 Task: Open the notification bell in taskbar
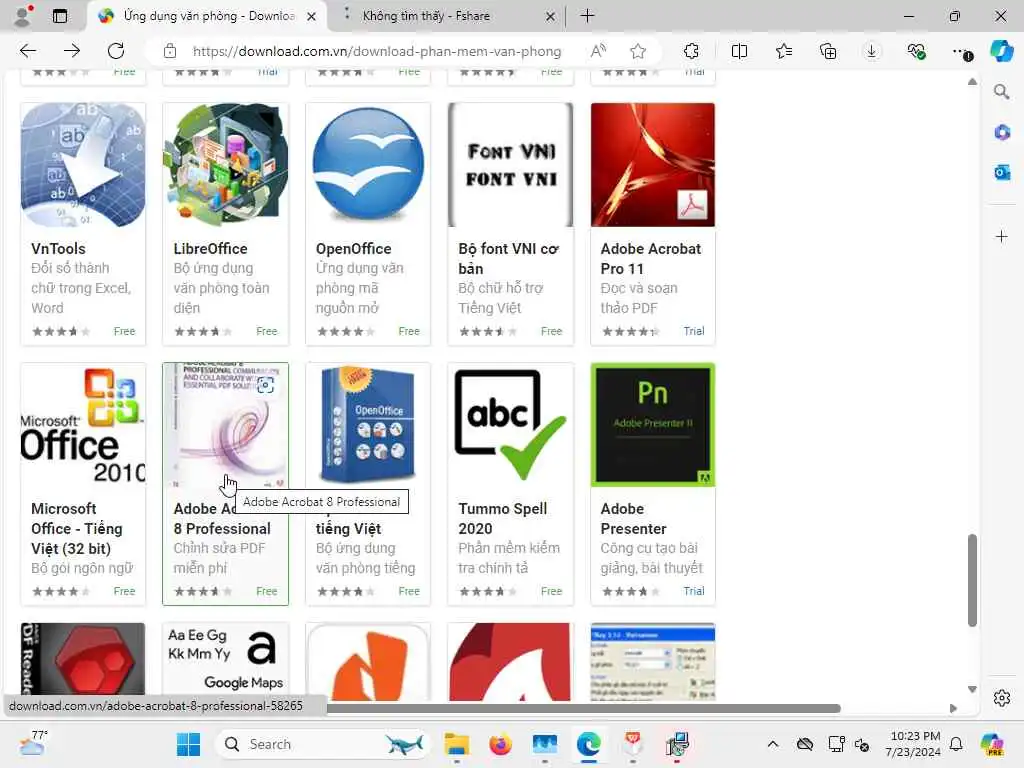[956, 744]
